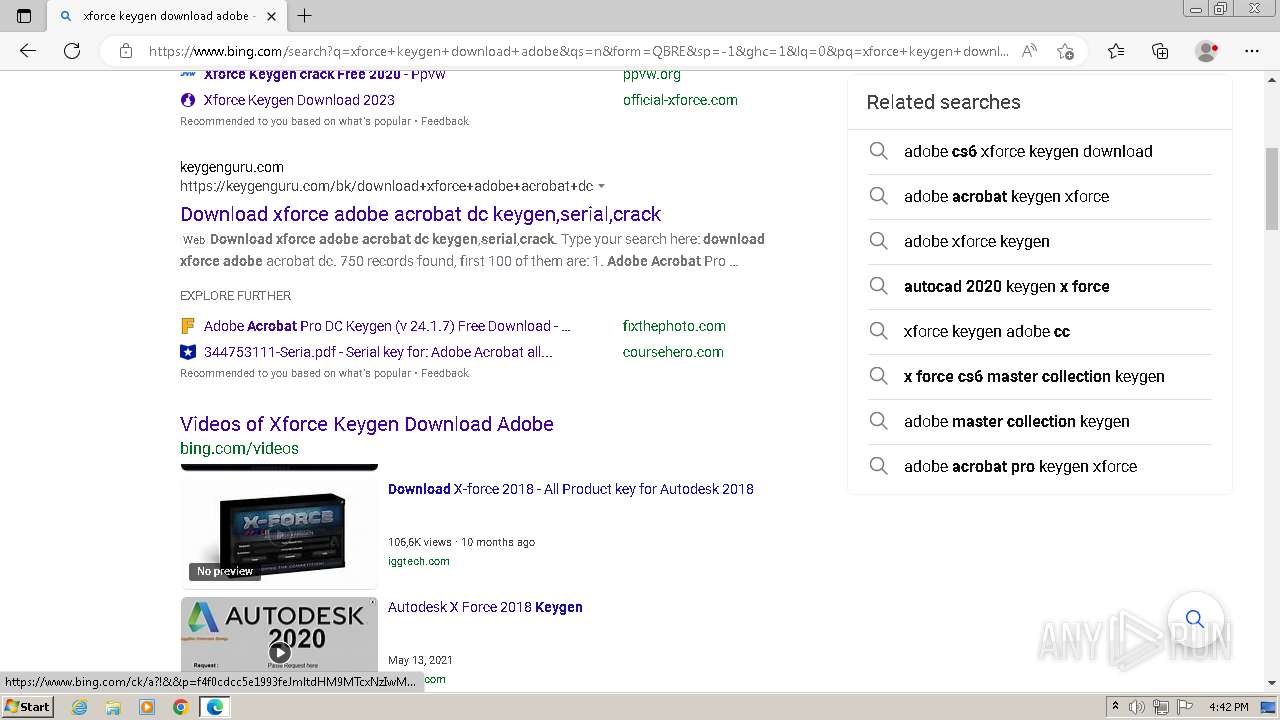Open Videos of Xforce Keygen Download Adobe
The width and height of the screenshot is (1280, 720).
click(367, 424)
